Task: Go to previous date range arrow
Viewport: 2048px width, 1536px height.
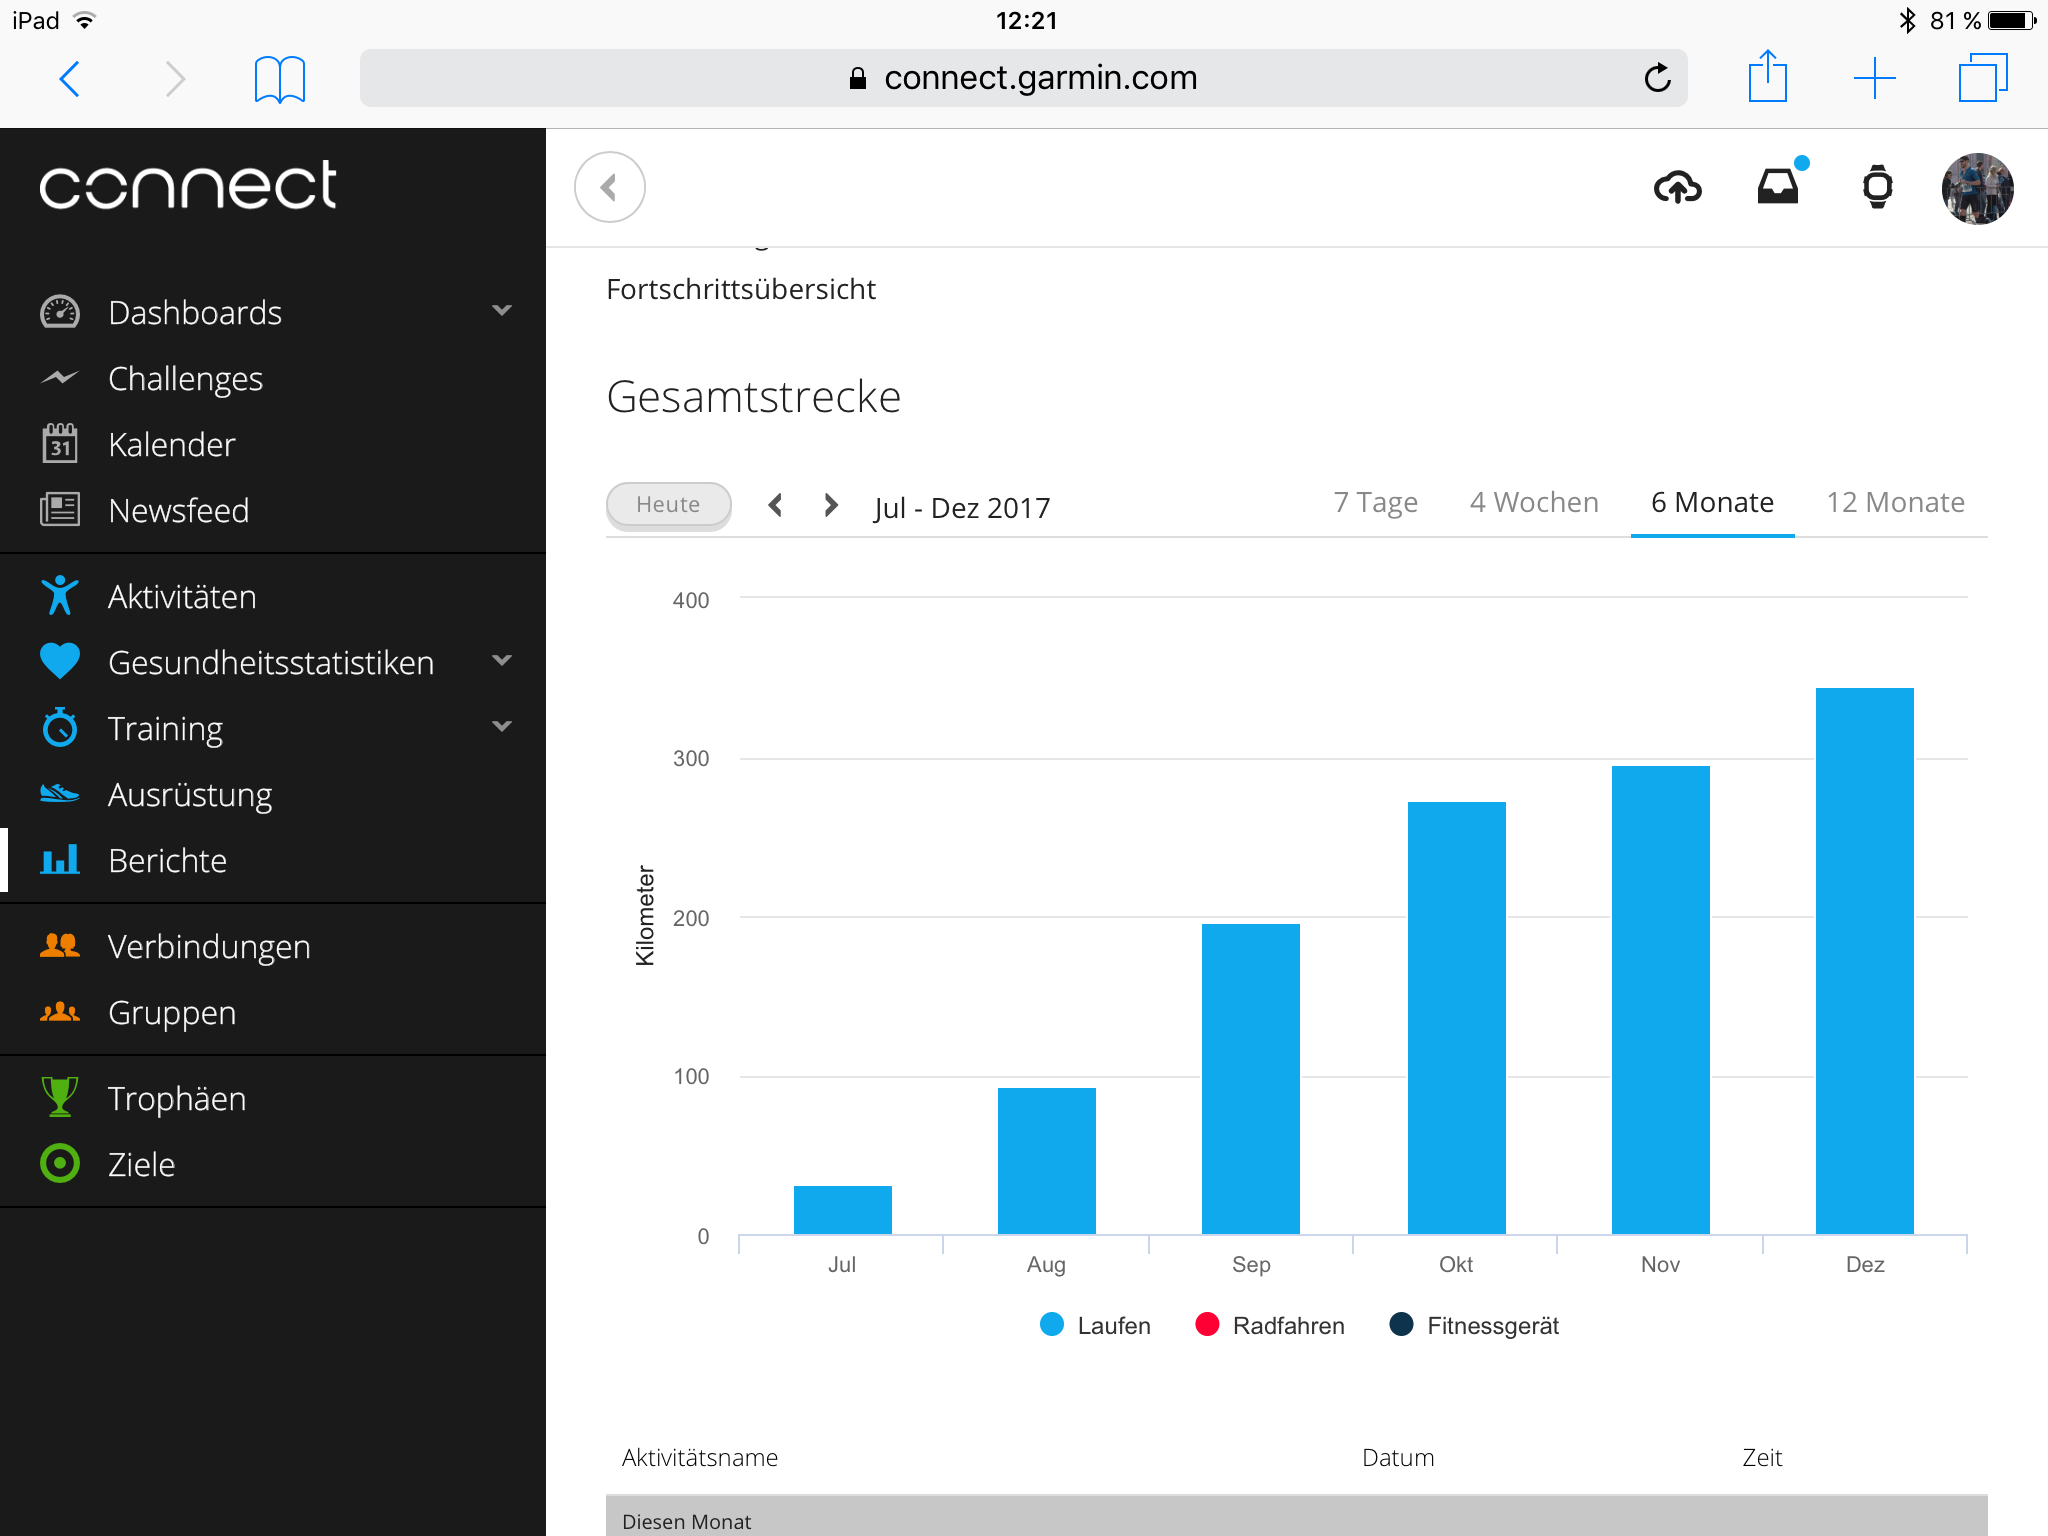Action: click(x=775, y=505)
